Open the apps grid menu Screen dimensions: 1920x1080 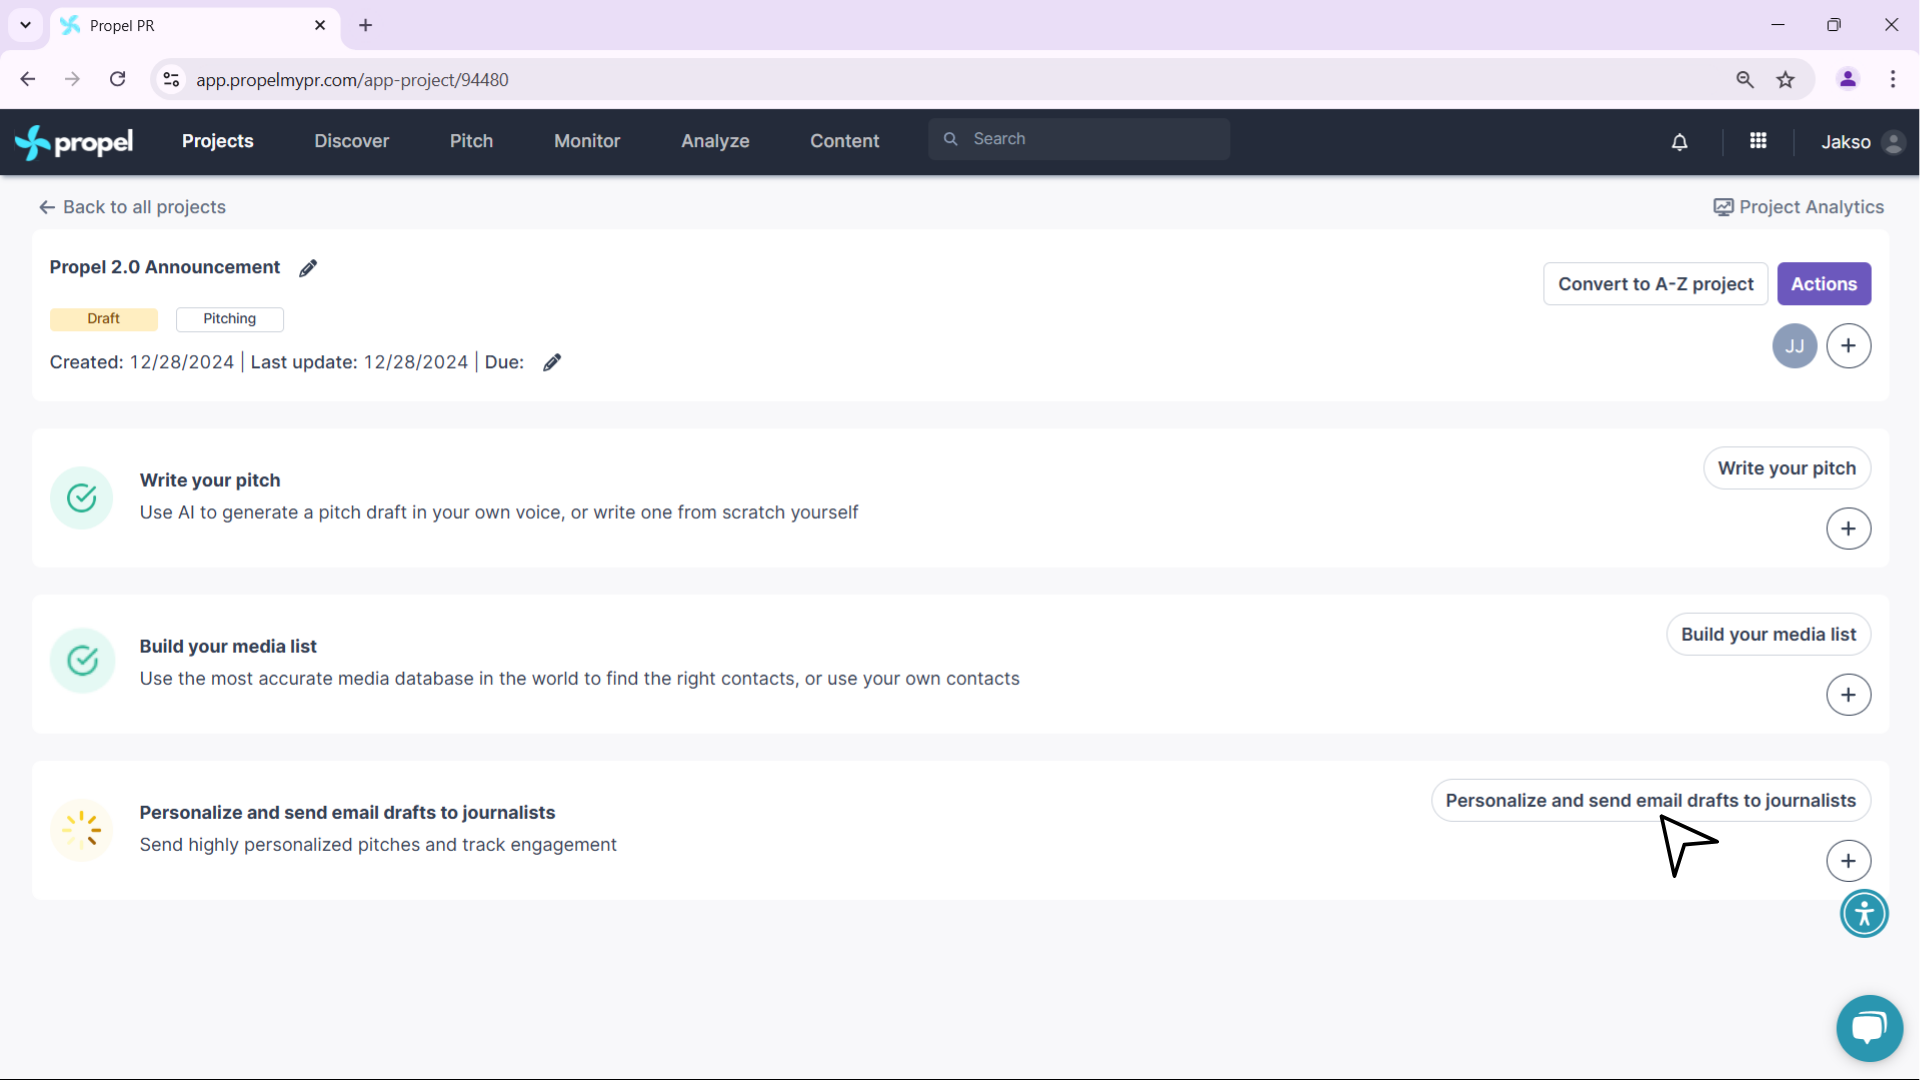pos(1758,141)
